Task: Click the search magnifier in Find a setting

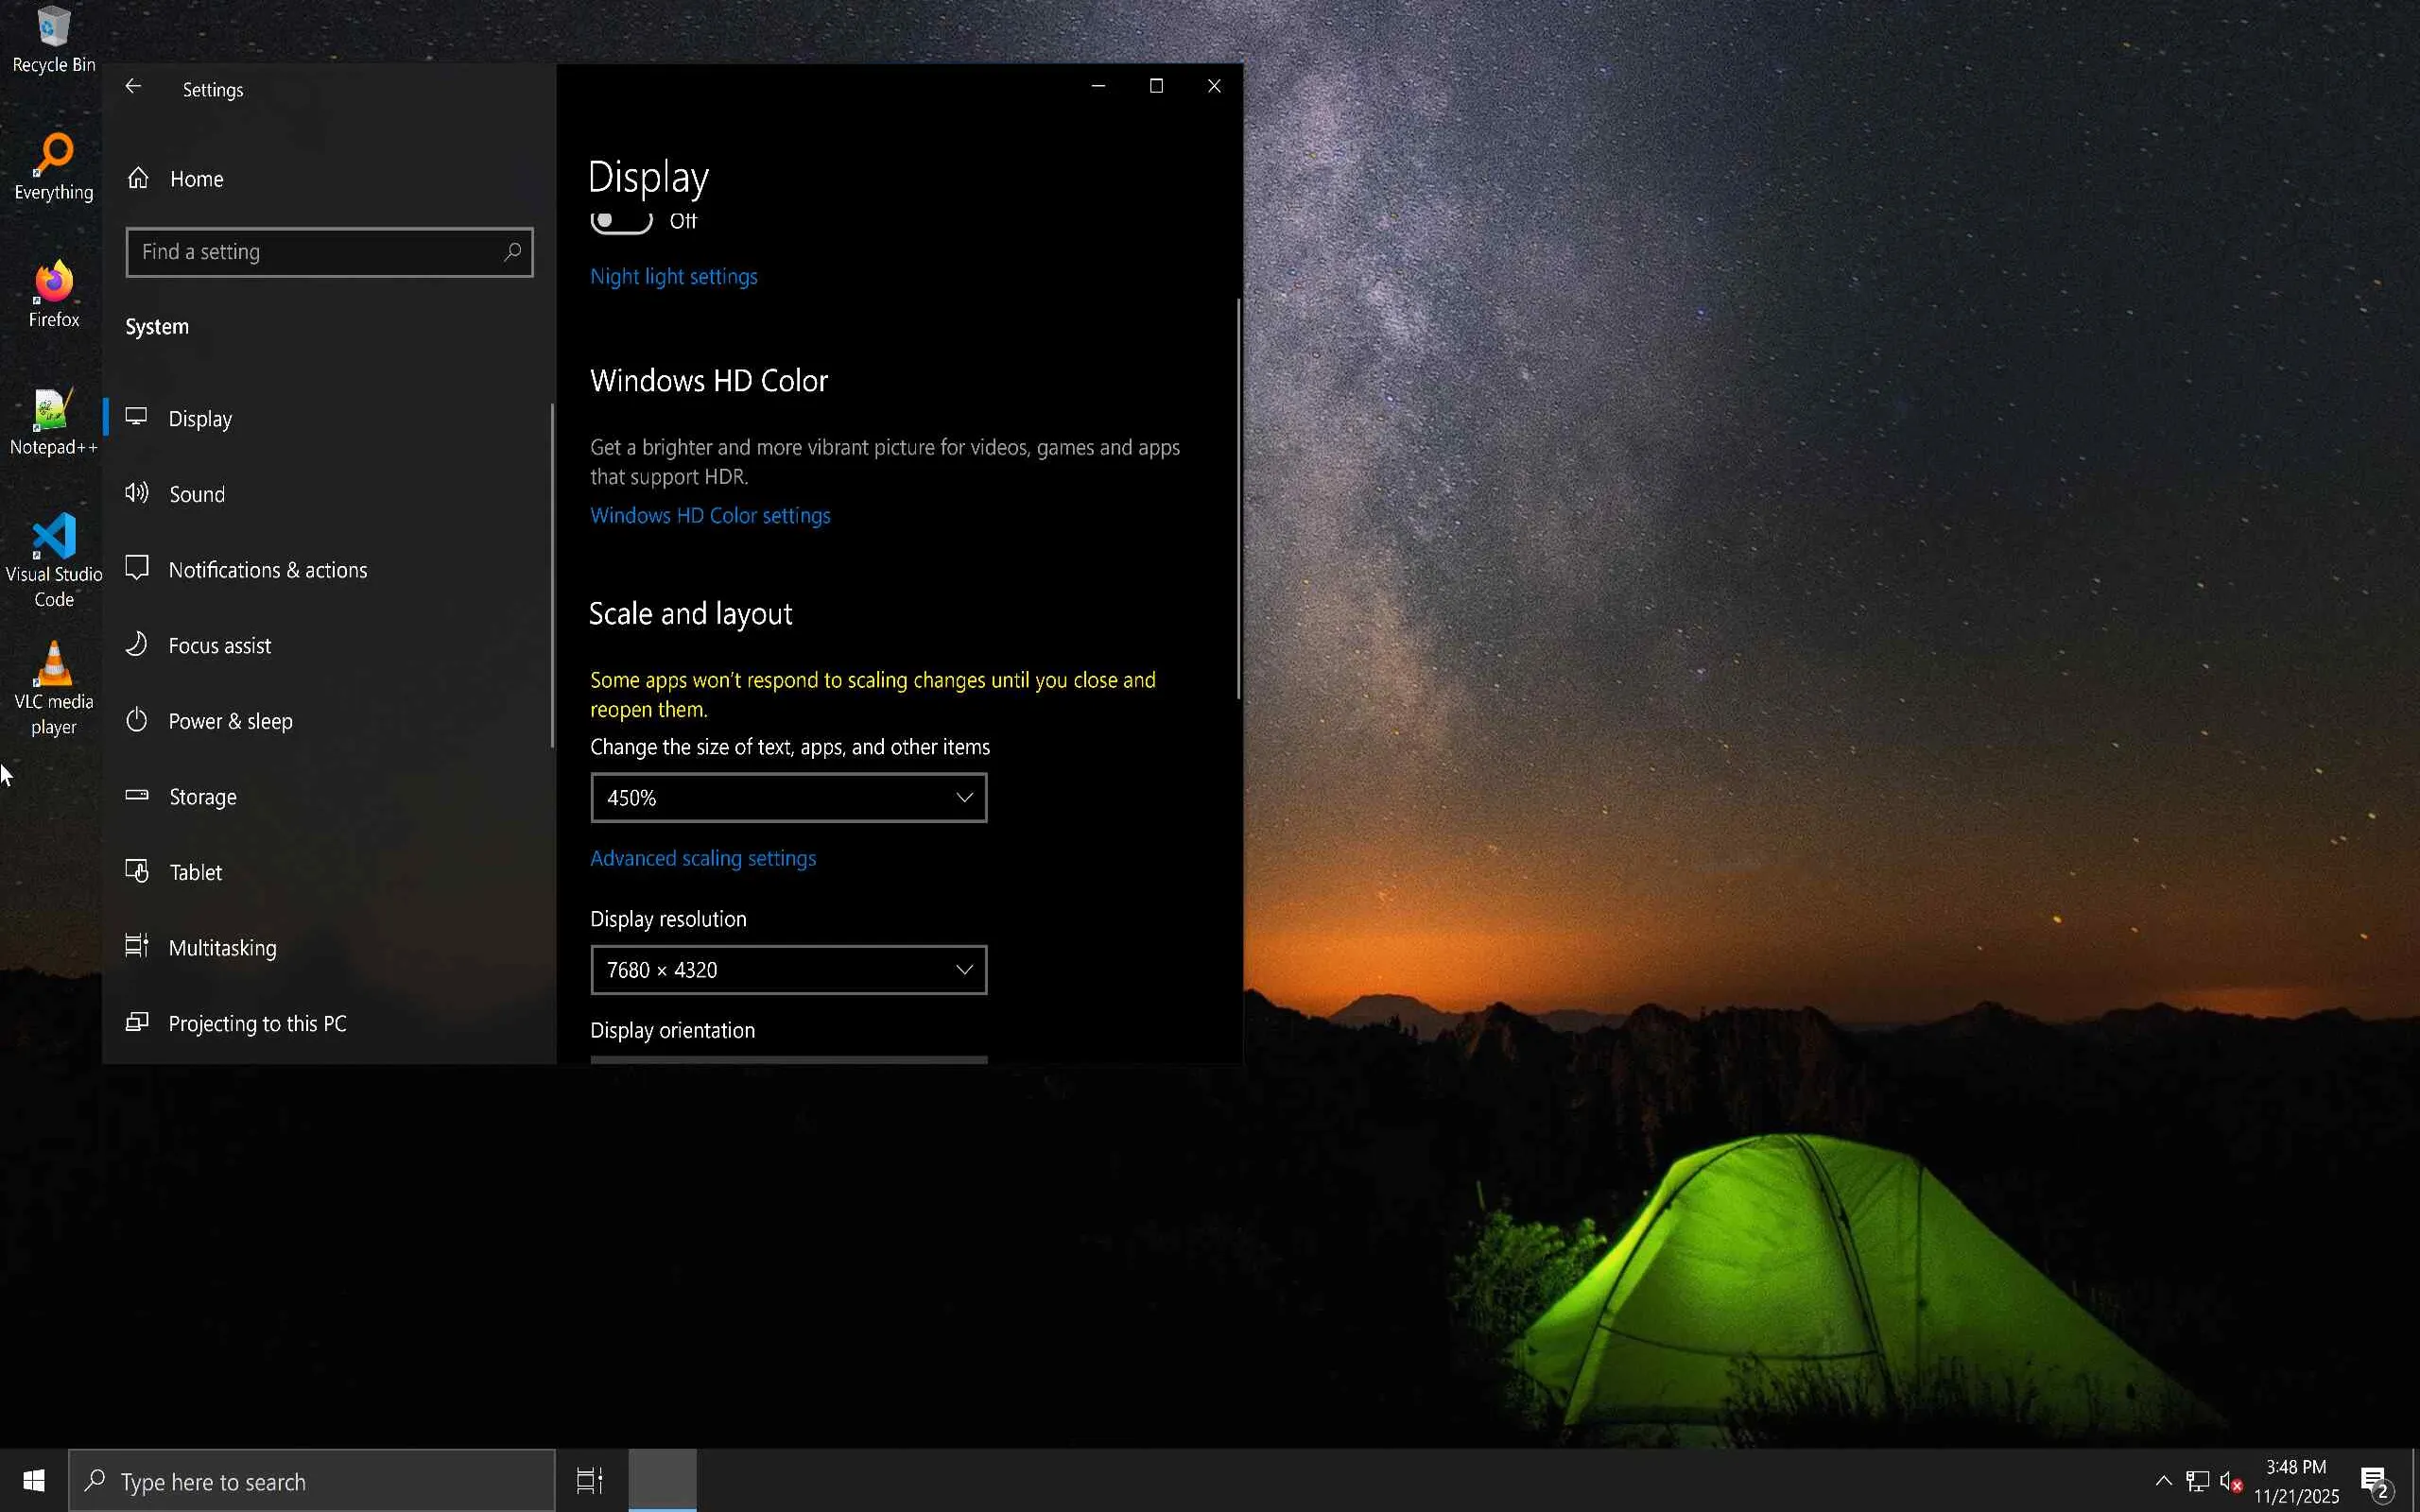Action: (512, 252)
